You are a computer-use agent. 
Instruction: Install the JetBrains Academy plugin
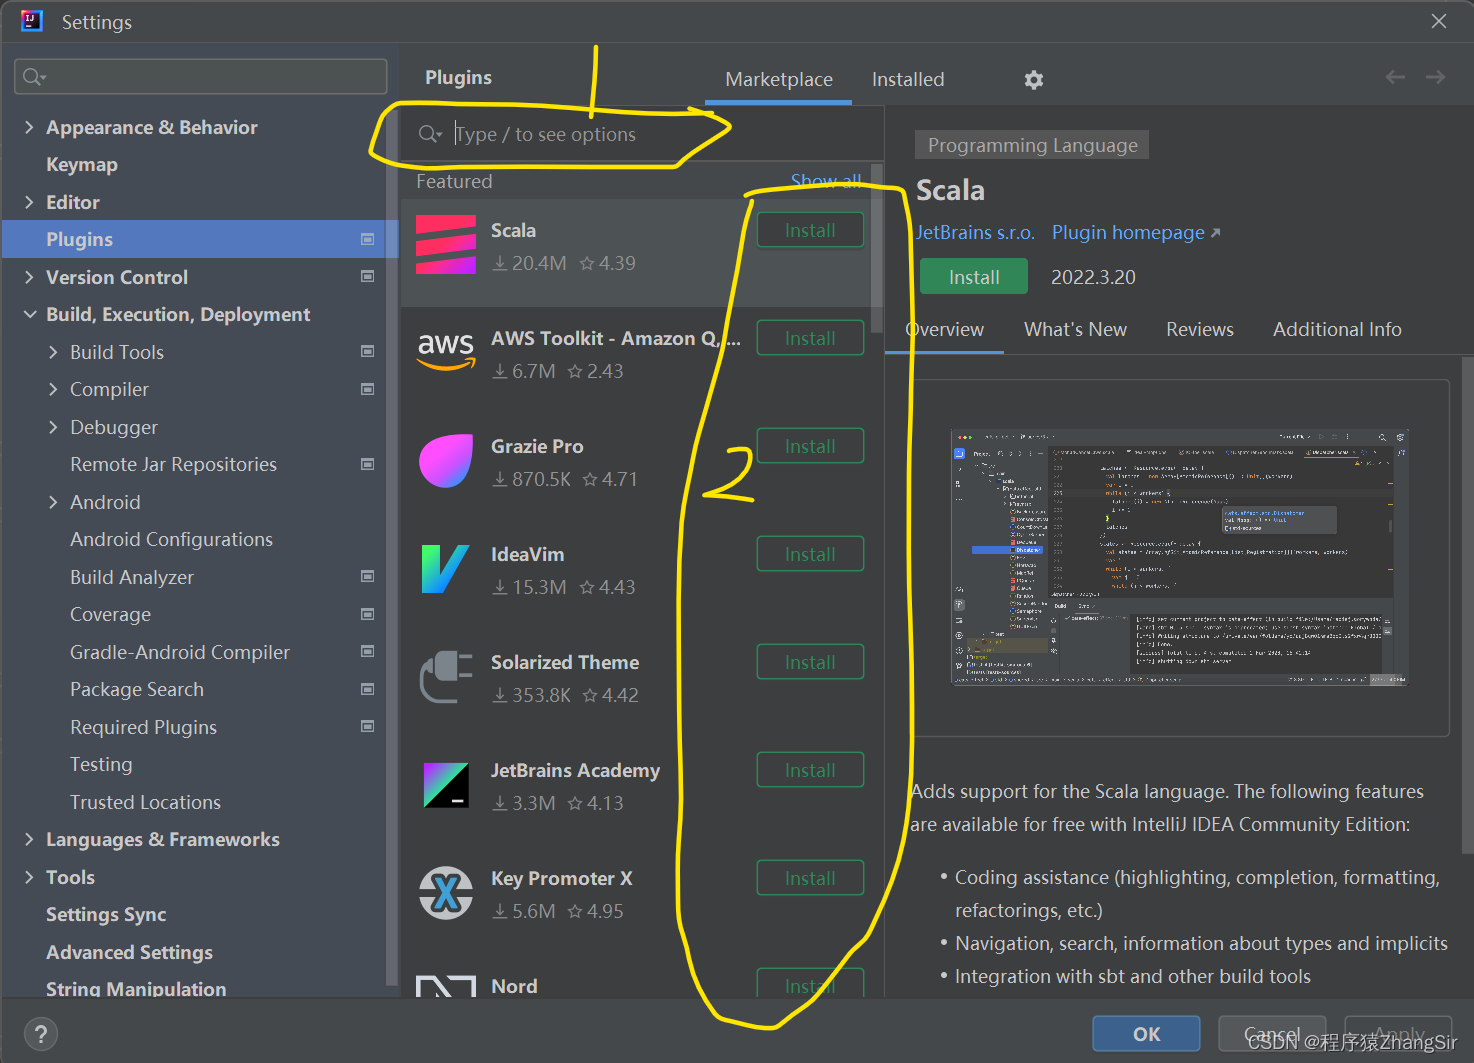(x=810, y=770)
